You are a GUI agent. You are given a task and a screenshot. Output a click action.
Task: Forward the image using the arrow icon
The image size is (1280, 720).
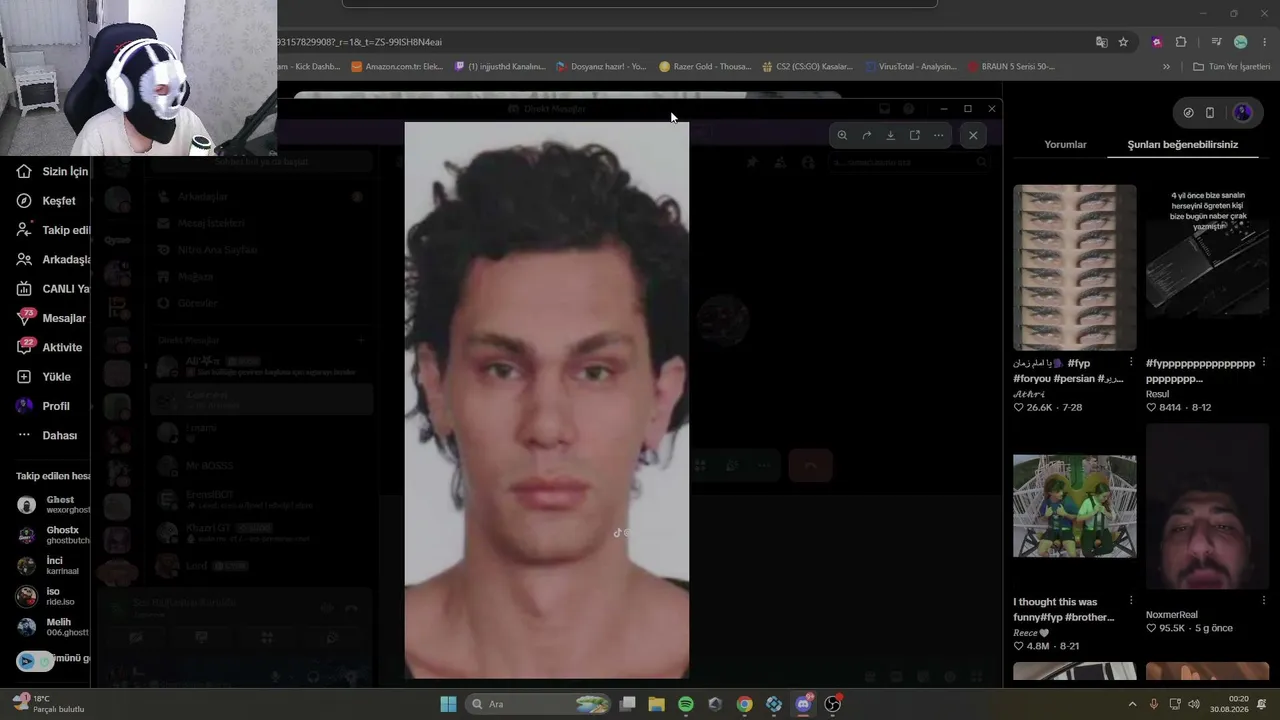[866, 135]
